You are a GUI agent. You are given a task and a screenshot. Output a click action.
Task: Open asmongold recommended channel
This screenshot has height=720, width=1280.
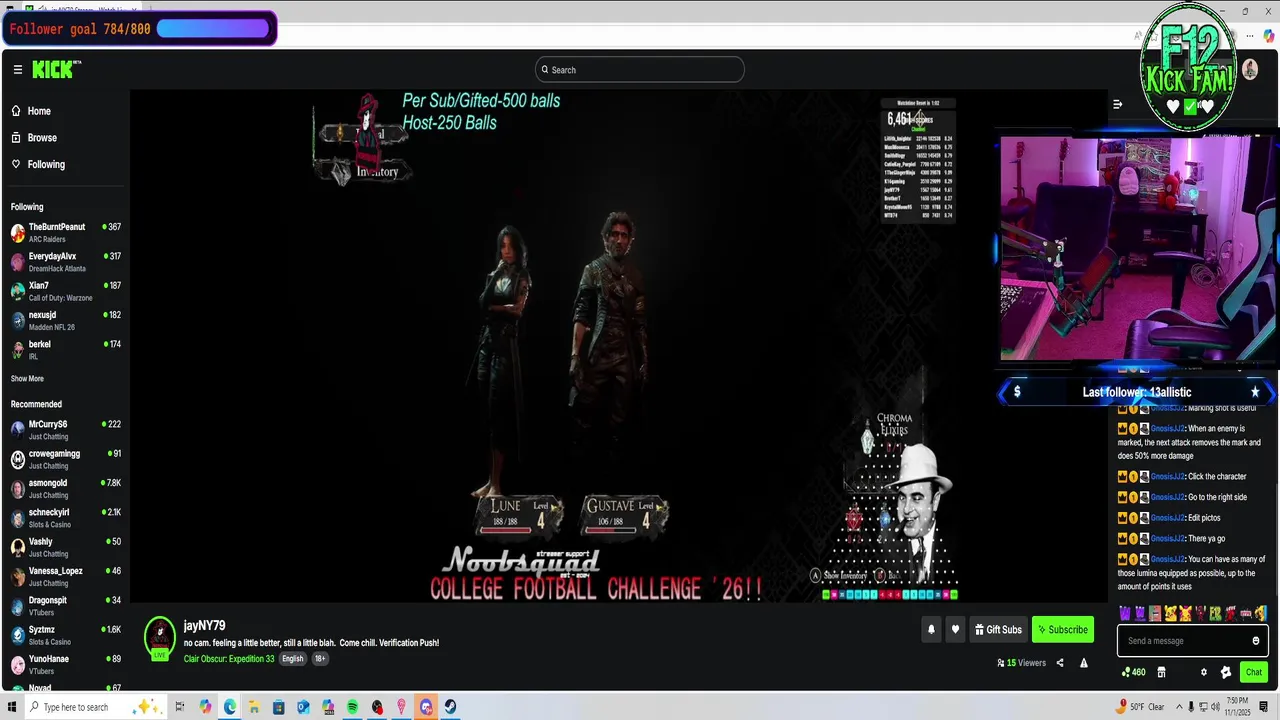[x=65, y=488]
